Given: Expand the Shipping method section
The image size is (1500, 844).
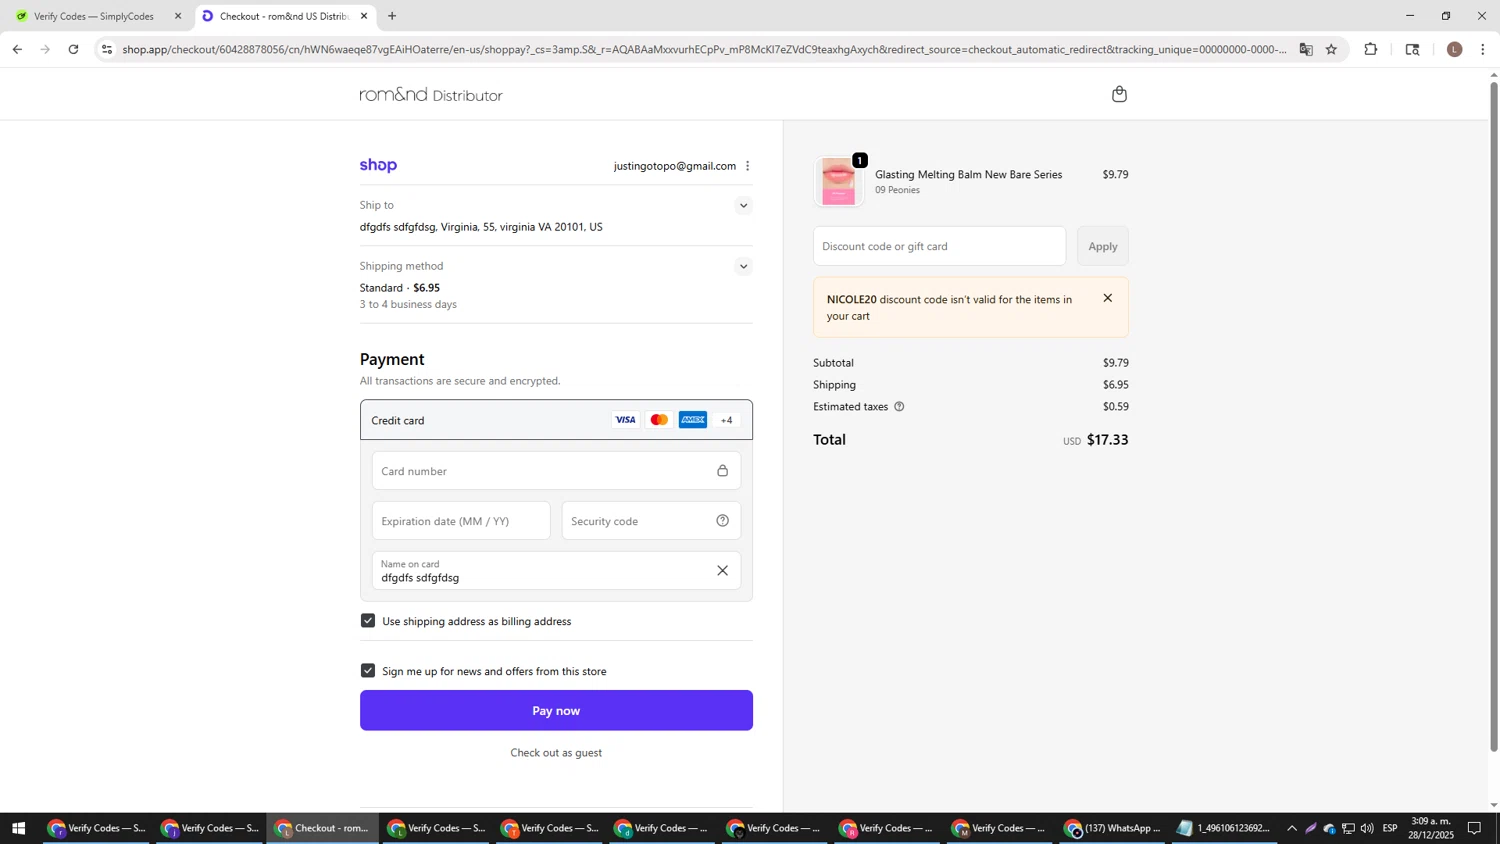Looking at the screenshot, I should pyautogui.click(x=743, y=266).
